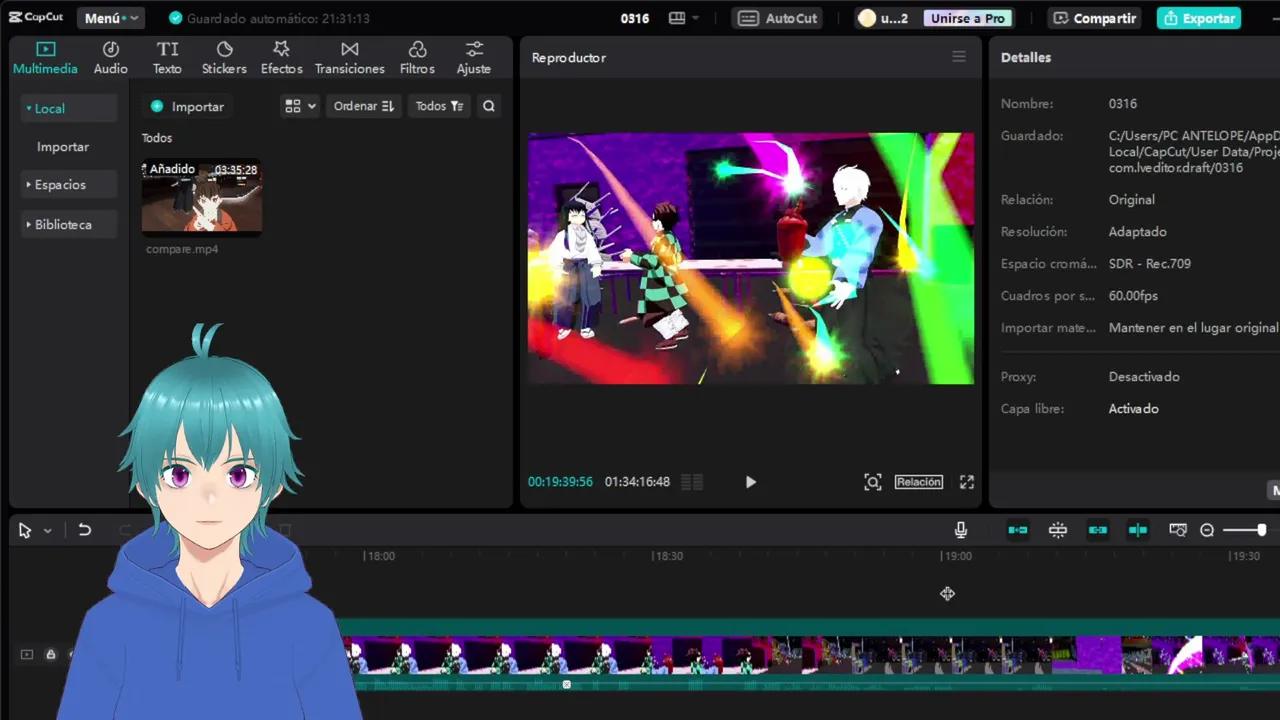Toggle the lock on the video track
The image size is (1280, 720).
coord(50,654)
